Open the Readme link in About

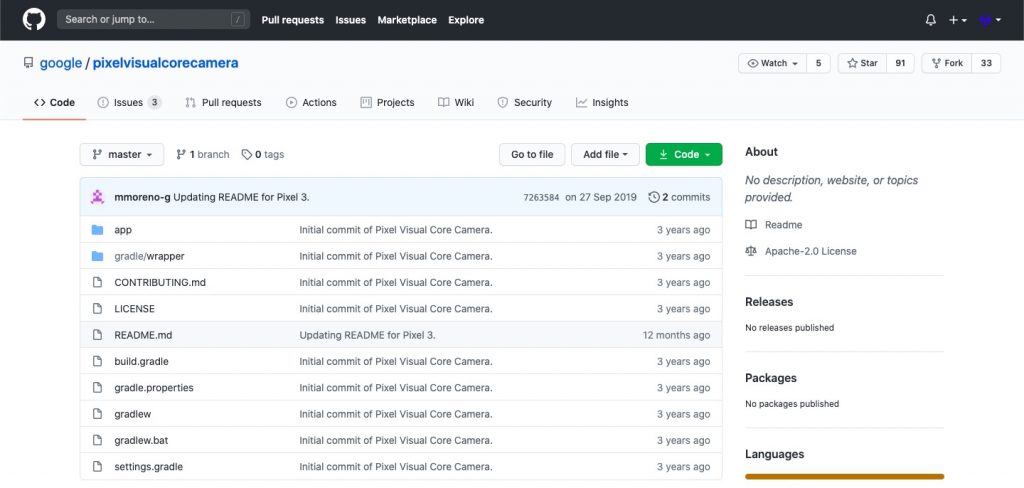[784, 225]
